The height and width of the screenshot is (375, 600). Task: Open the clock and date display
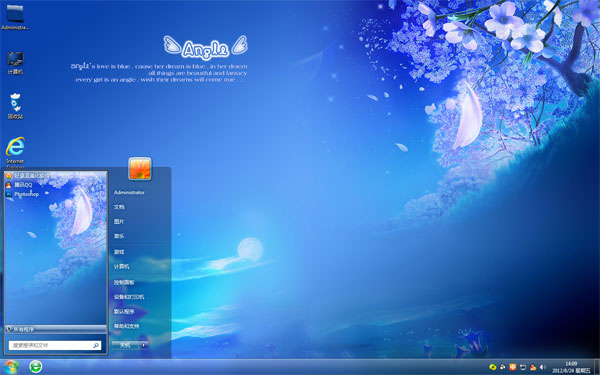pyautogui.click(x=571, y=367)
